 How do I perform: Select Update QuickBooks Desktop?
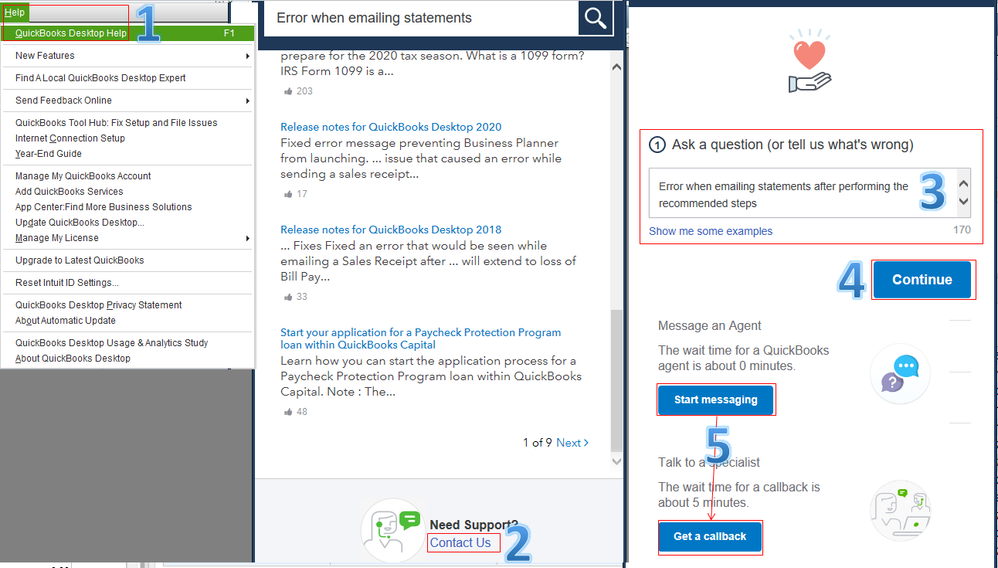click(x=80, y=222)
